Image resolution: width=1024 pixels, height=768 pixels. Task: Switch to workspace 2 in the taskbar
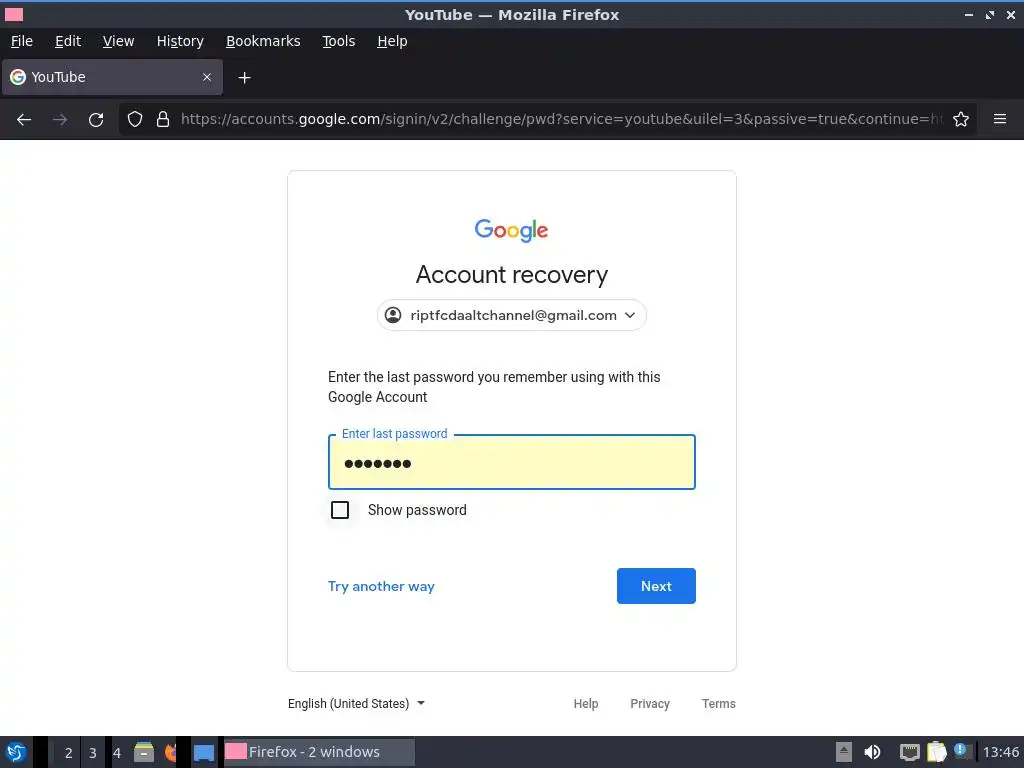tap(69, 753)
